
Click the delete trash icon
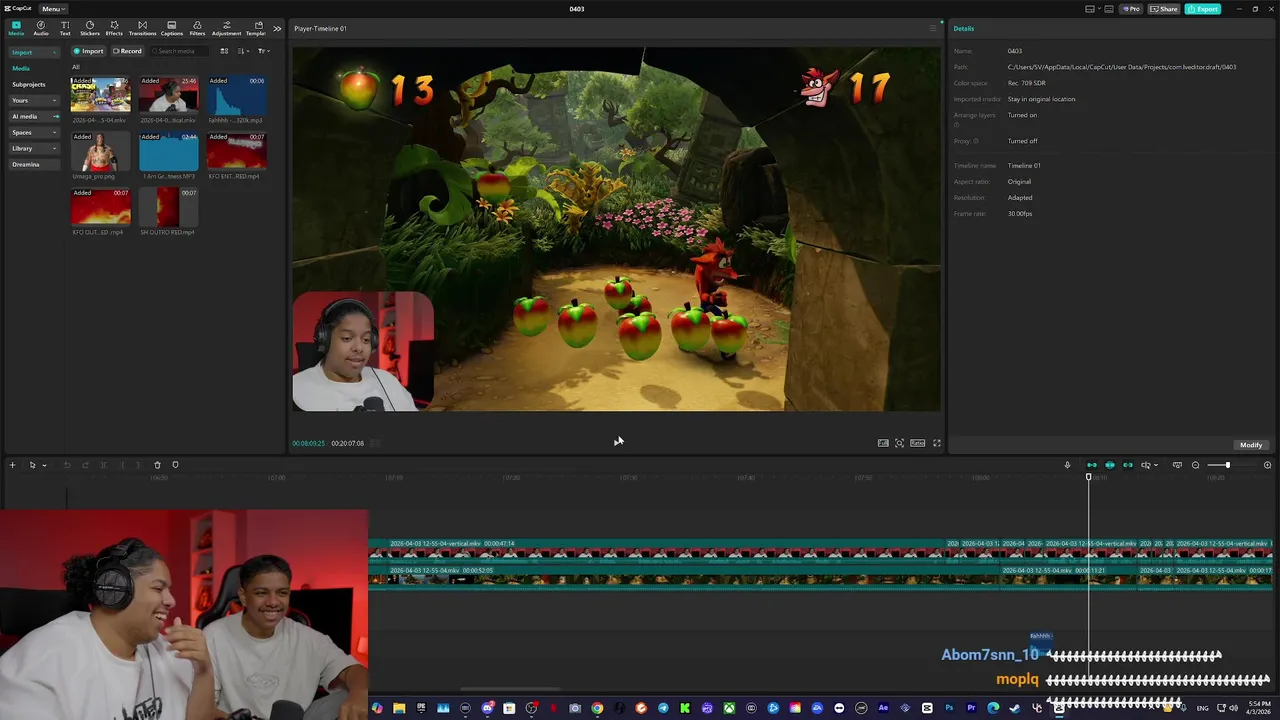[x=157, y=465]
